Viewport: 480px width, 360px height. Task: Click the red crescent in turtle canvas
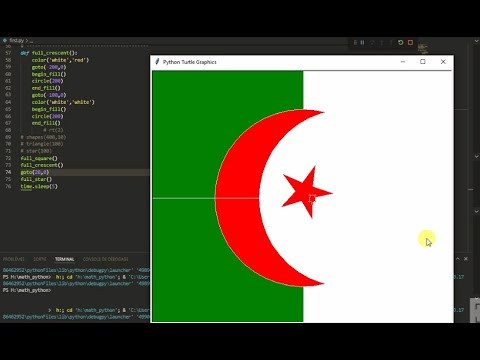pos(238,198)
